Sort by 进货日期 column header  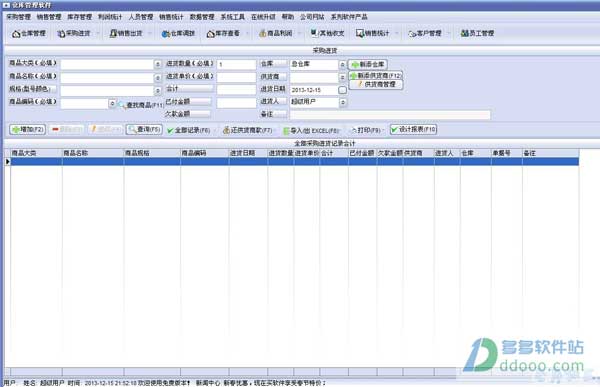click(x=248, y=153)
